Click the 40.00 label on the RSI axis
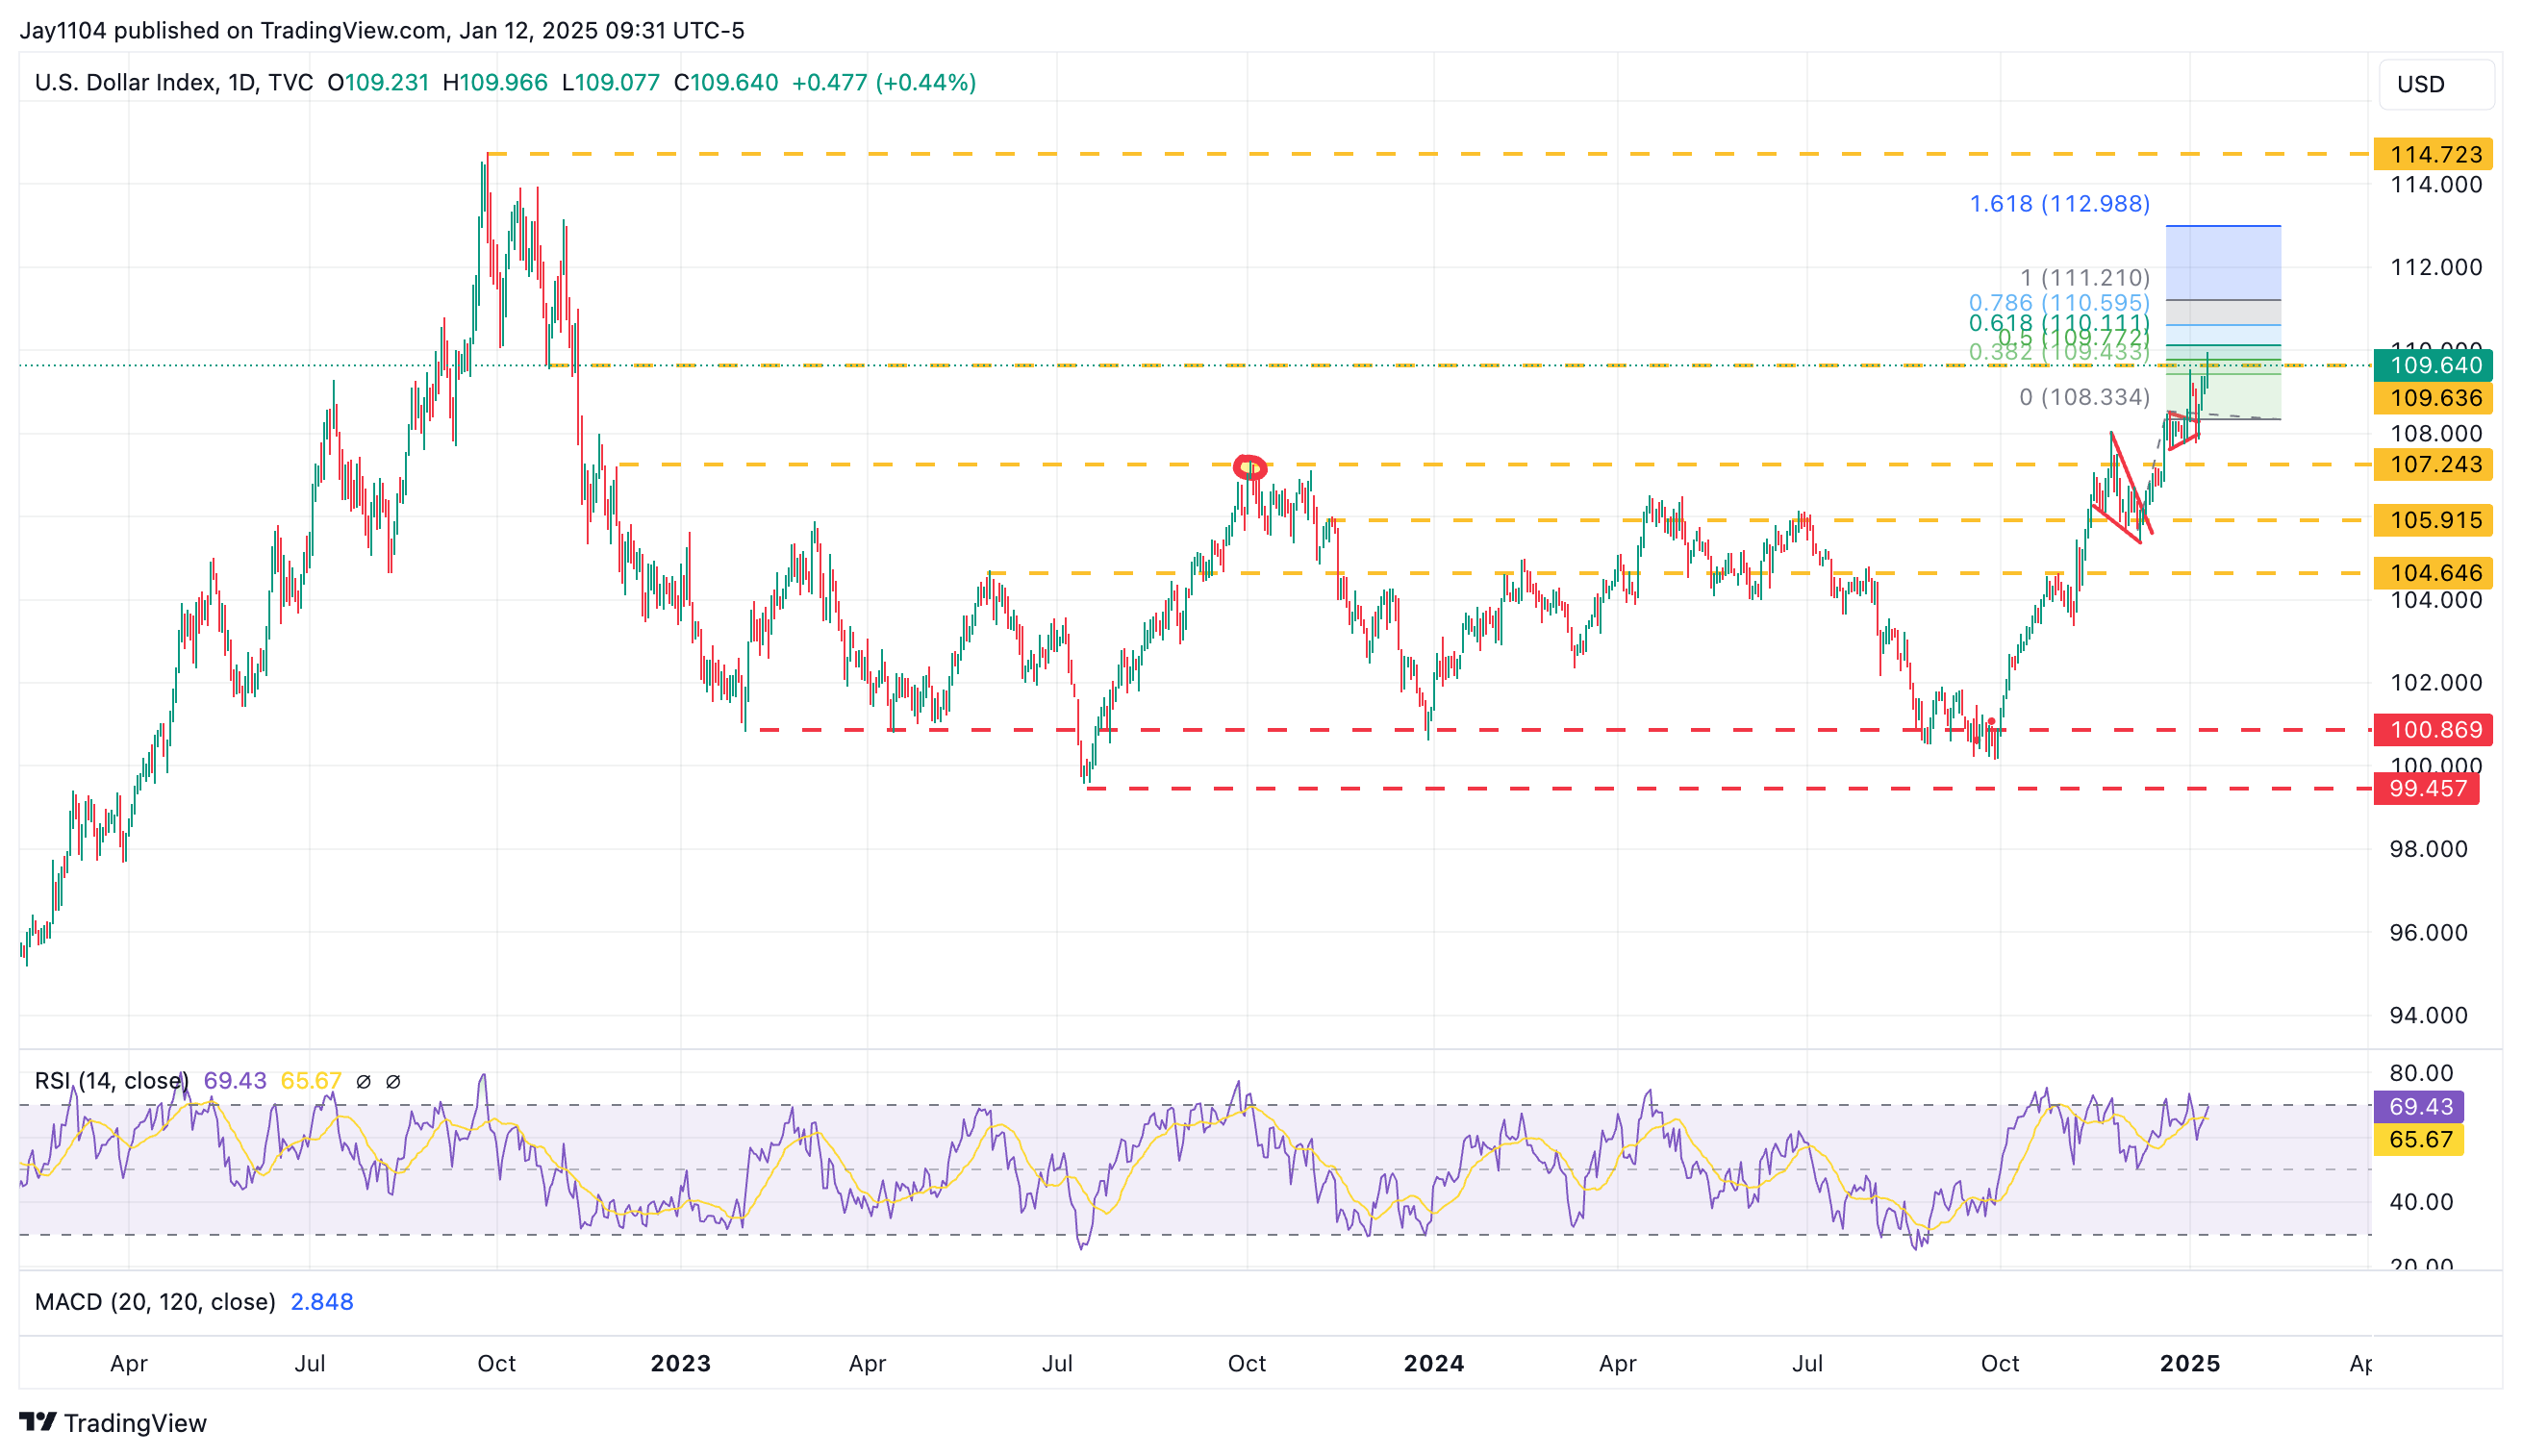Image resolution: width=2522 pixels, height=1456 pixels. tap(2422, 1202)
